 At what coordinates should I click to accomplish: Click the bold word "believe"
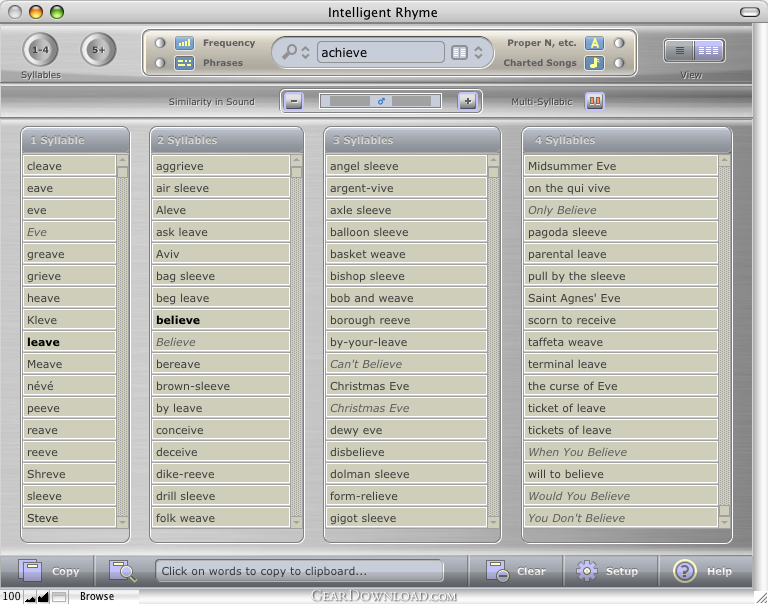[x=220, y=320]
